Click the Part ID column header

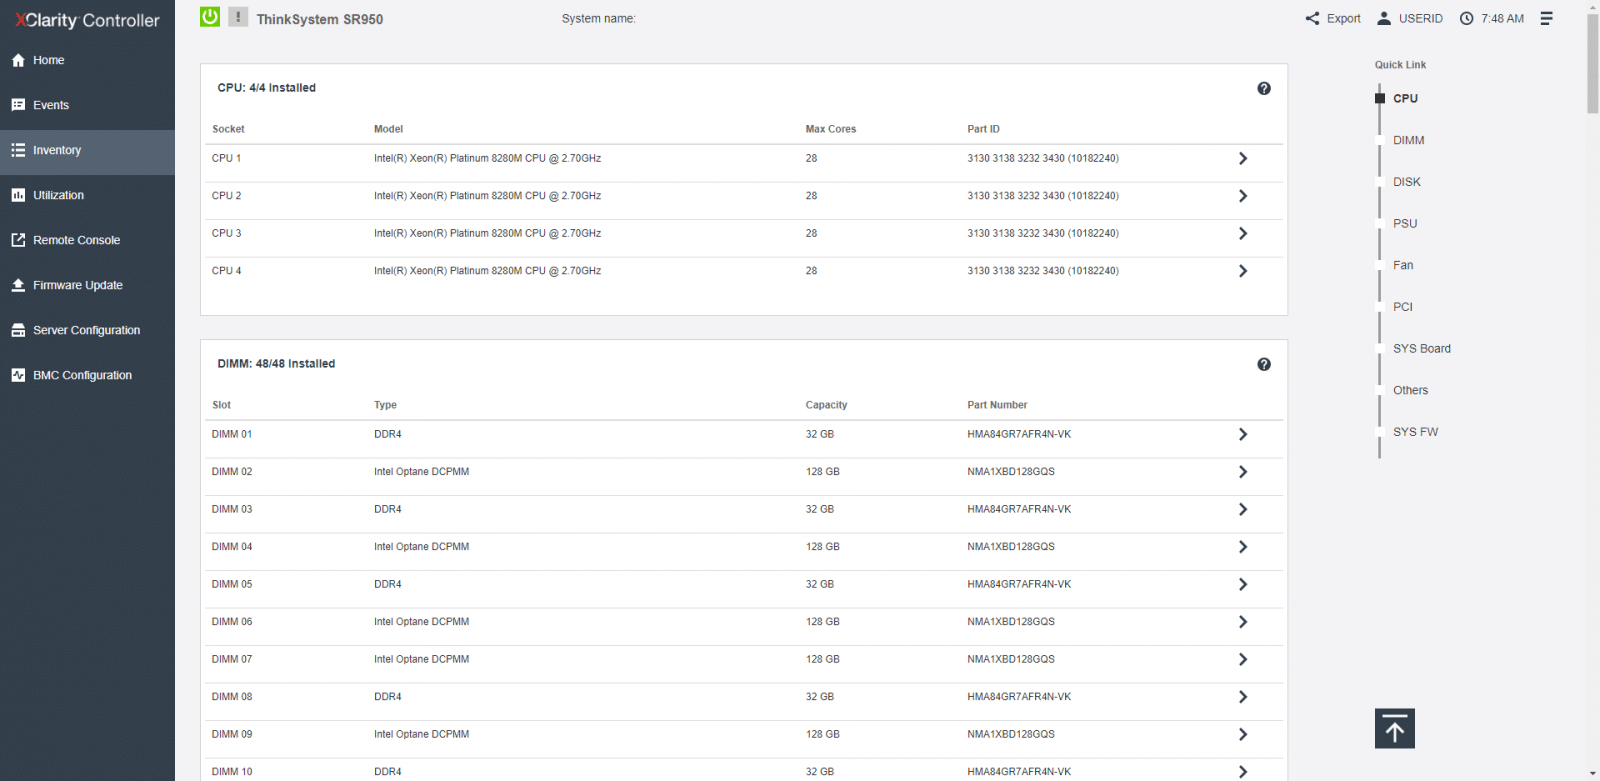coord(983,129)
